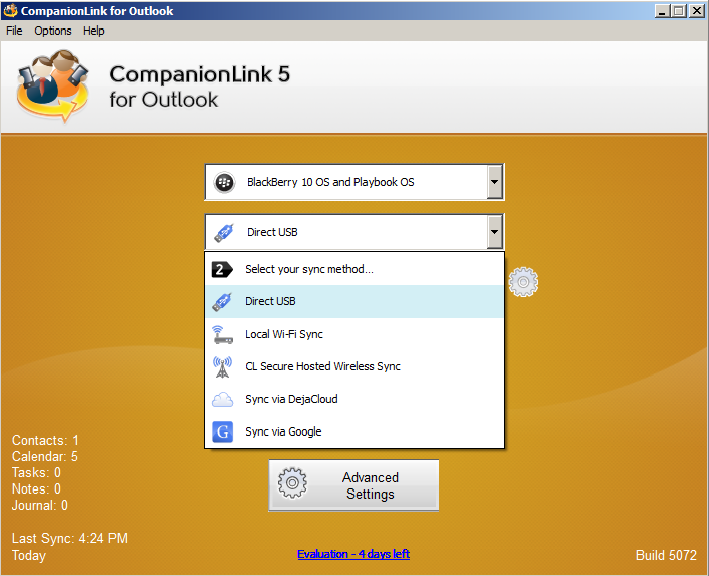Click the gear icon on Advanced Settings
Image resolution: width=709 pixels, height=576 pixels.
pos(292,483)
